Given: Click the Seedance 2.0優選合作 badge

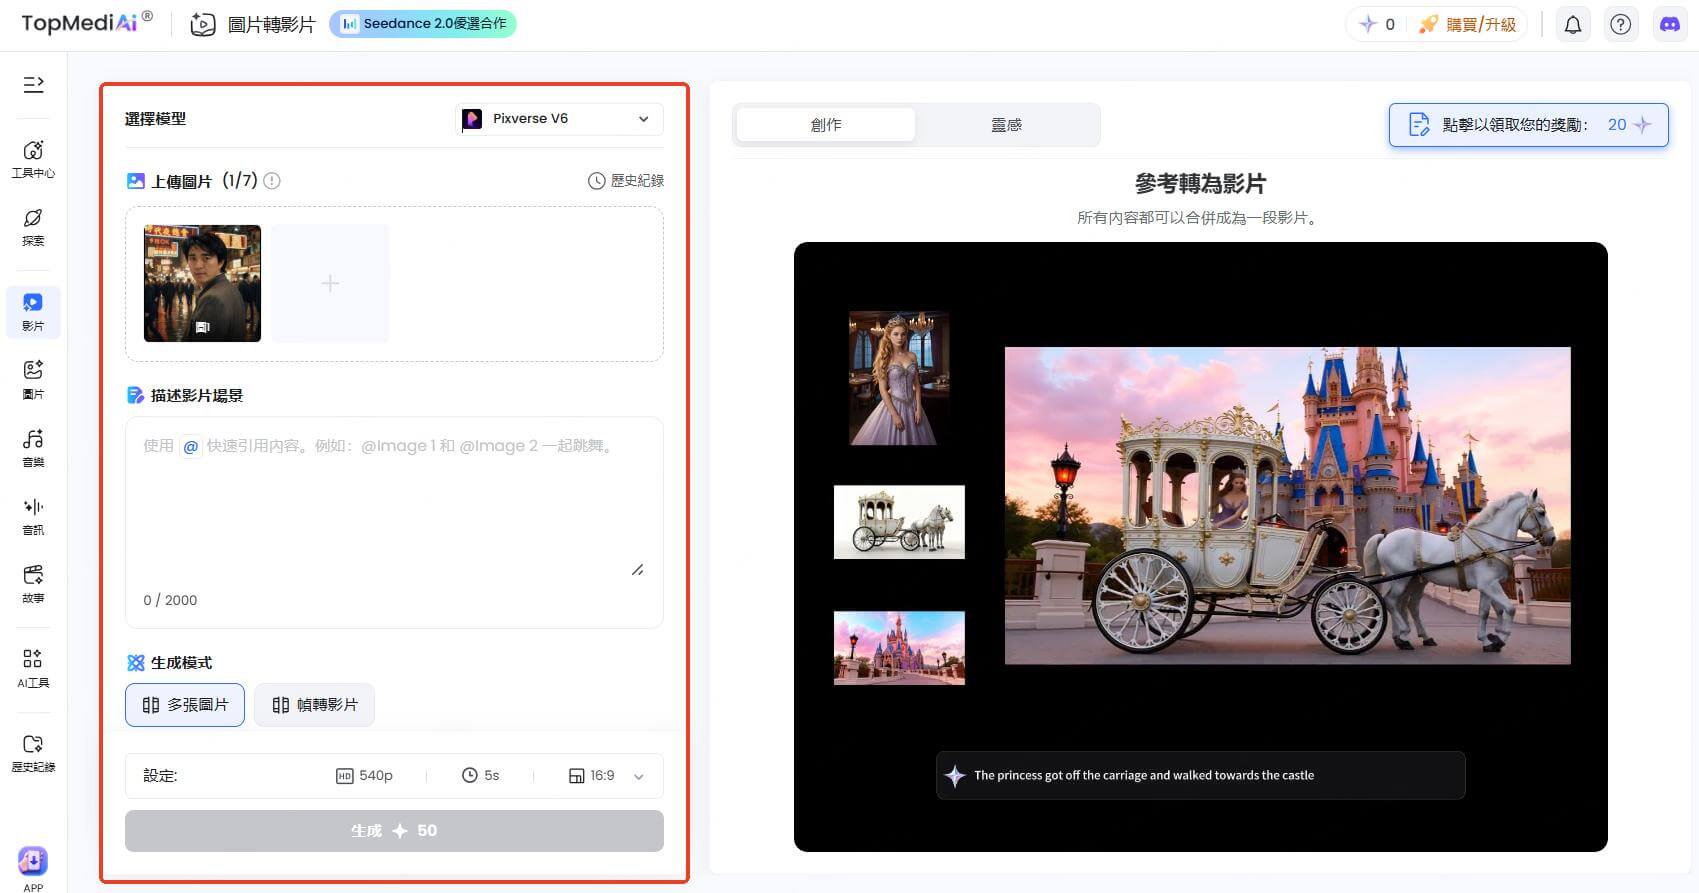Looking at the screenshot, I should [x=423, y=24].
